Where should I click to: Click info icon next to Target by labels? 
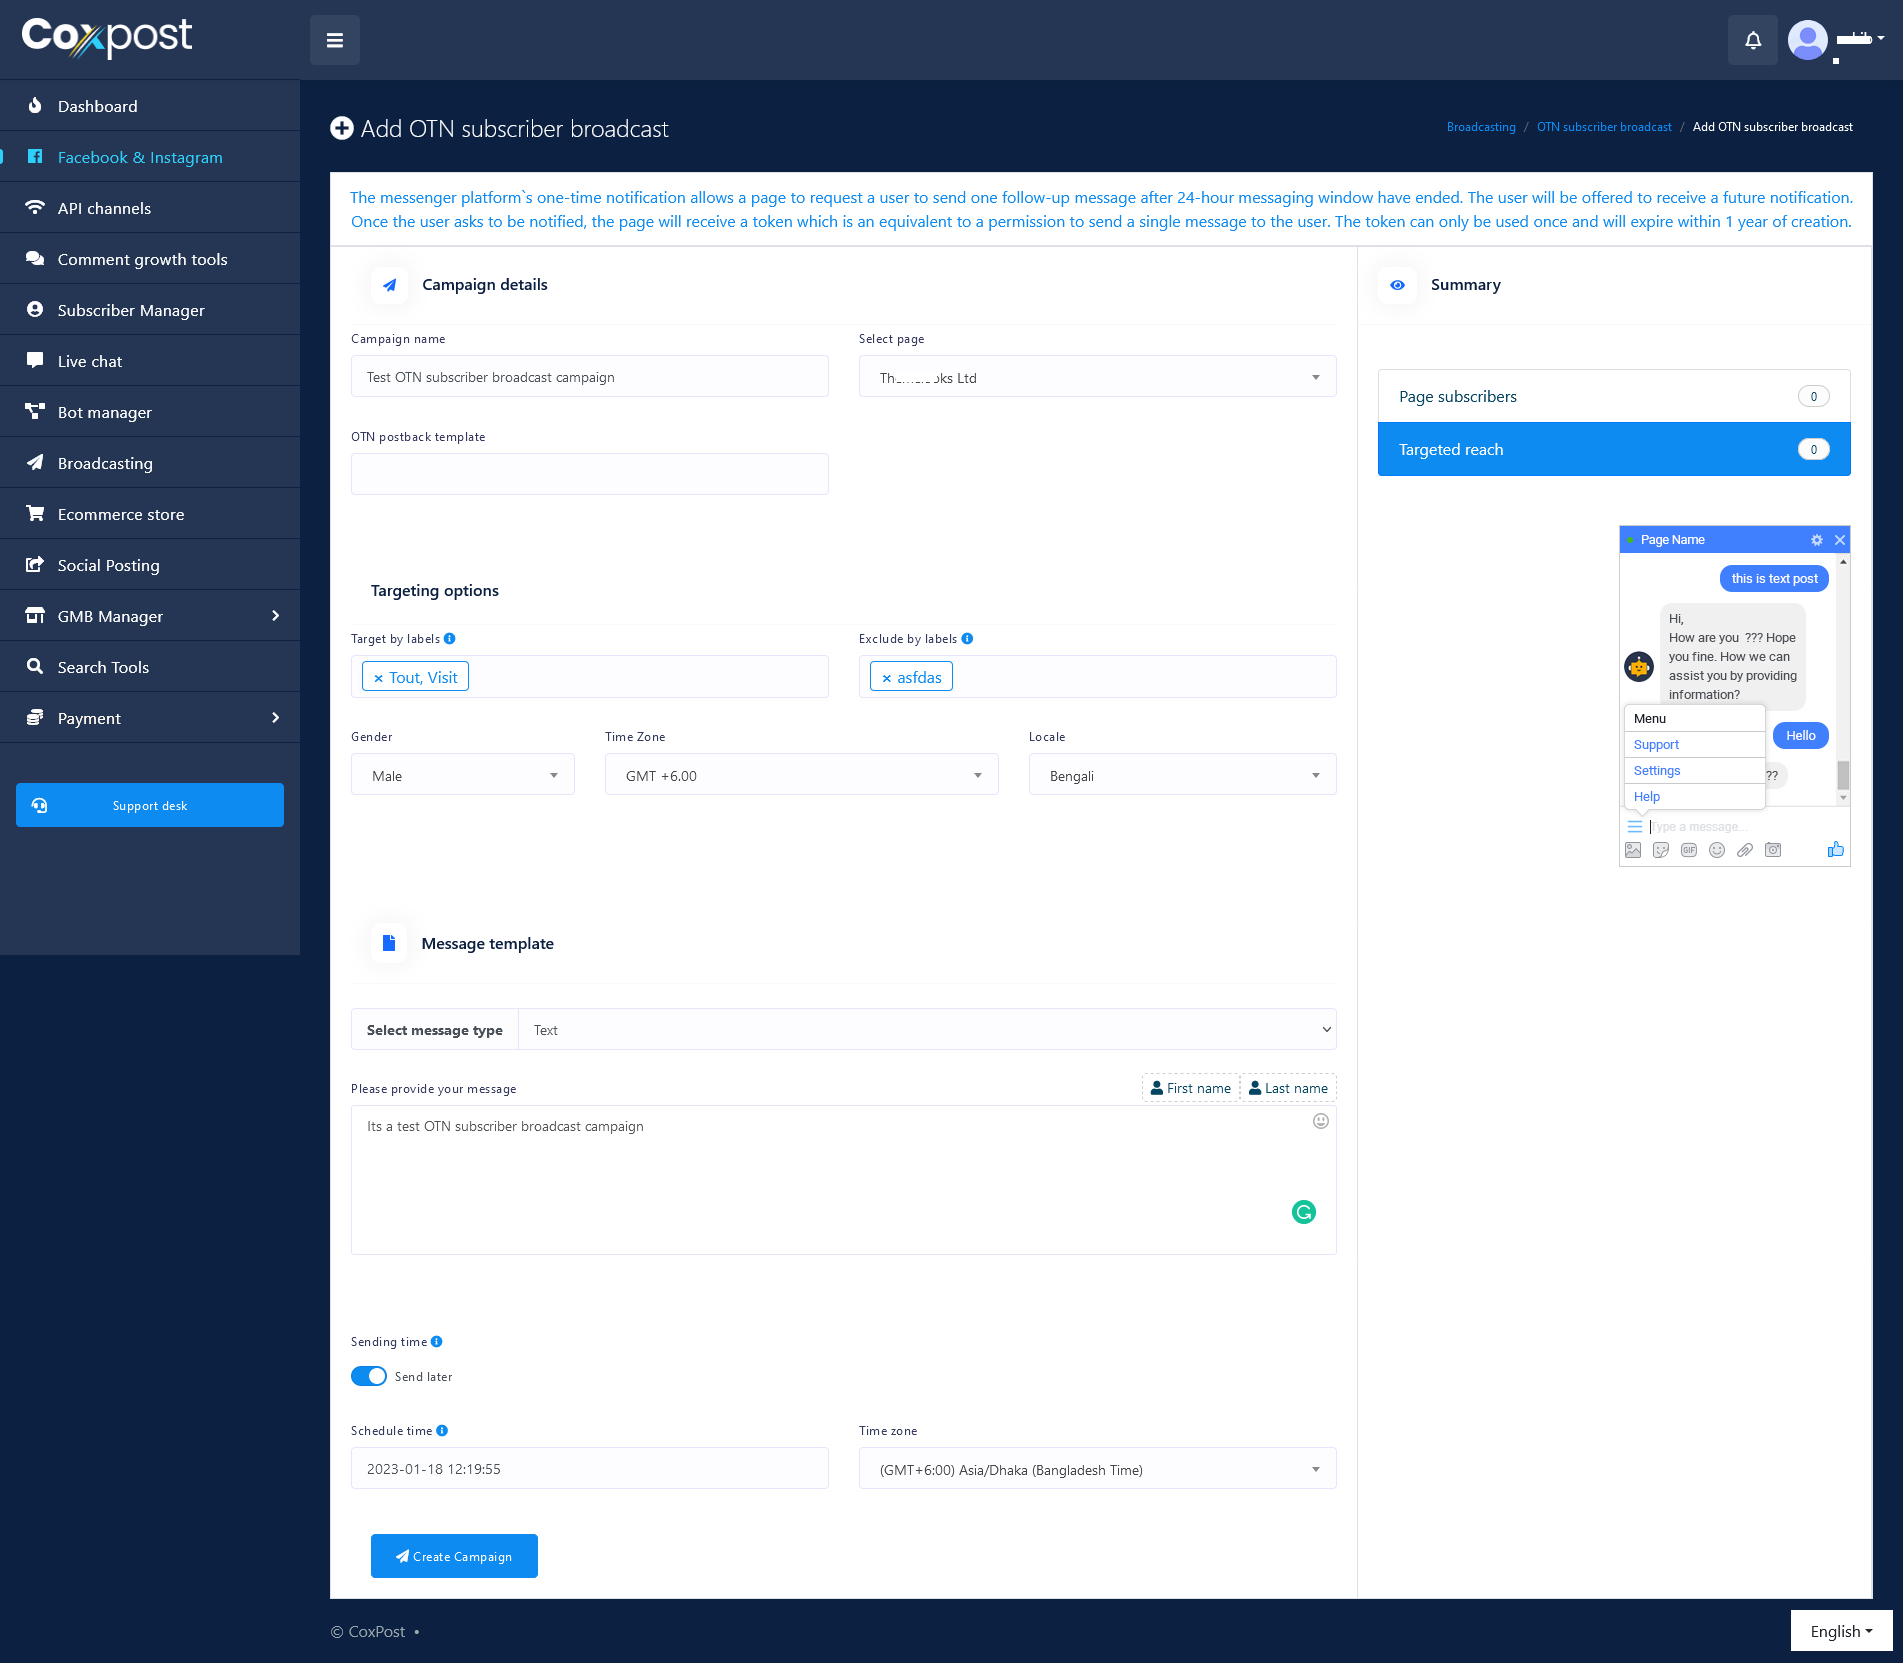[x=449, y=638]
